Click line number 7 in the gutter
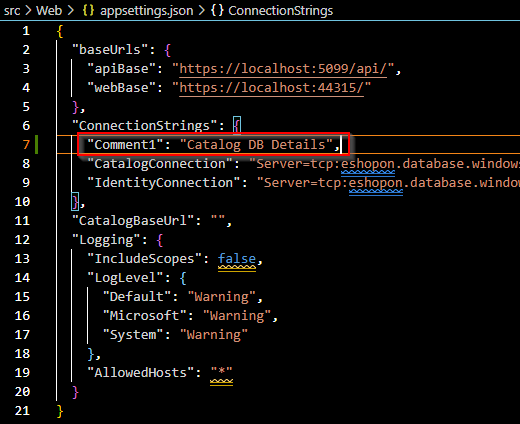The width and height of the screenshot is (520, 424). [x=26, y=145]
